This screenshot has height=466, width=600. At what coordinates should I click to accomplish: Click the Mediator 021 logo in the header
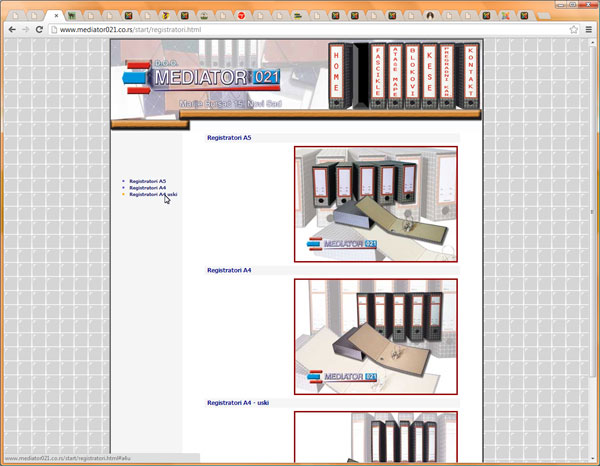202,78
